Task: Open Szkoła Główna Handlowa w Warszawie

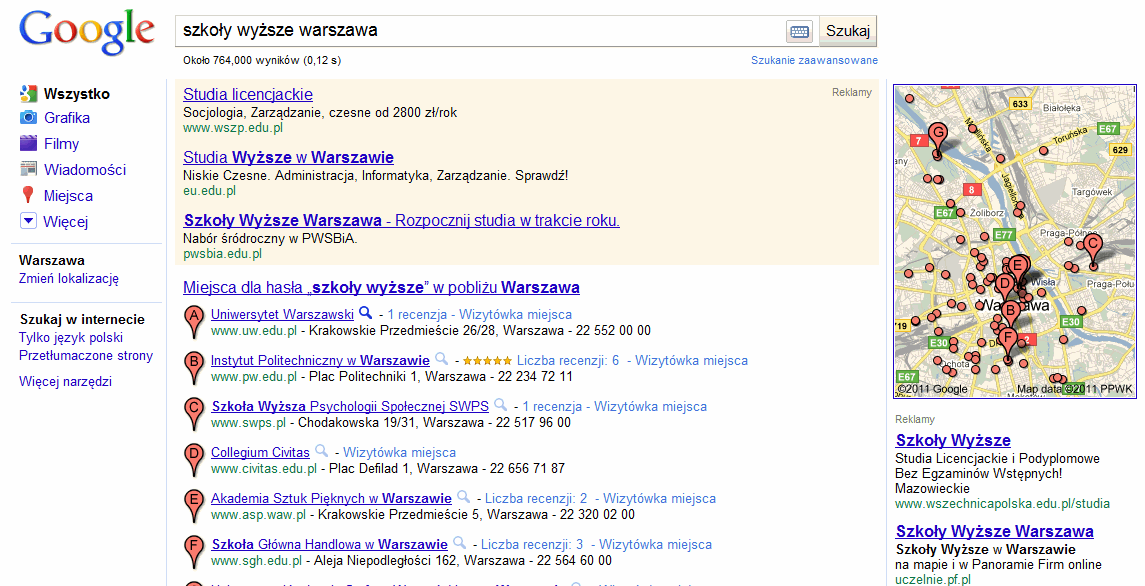Action: point(329,544)
